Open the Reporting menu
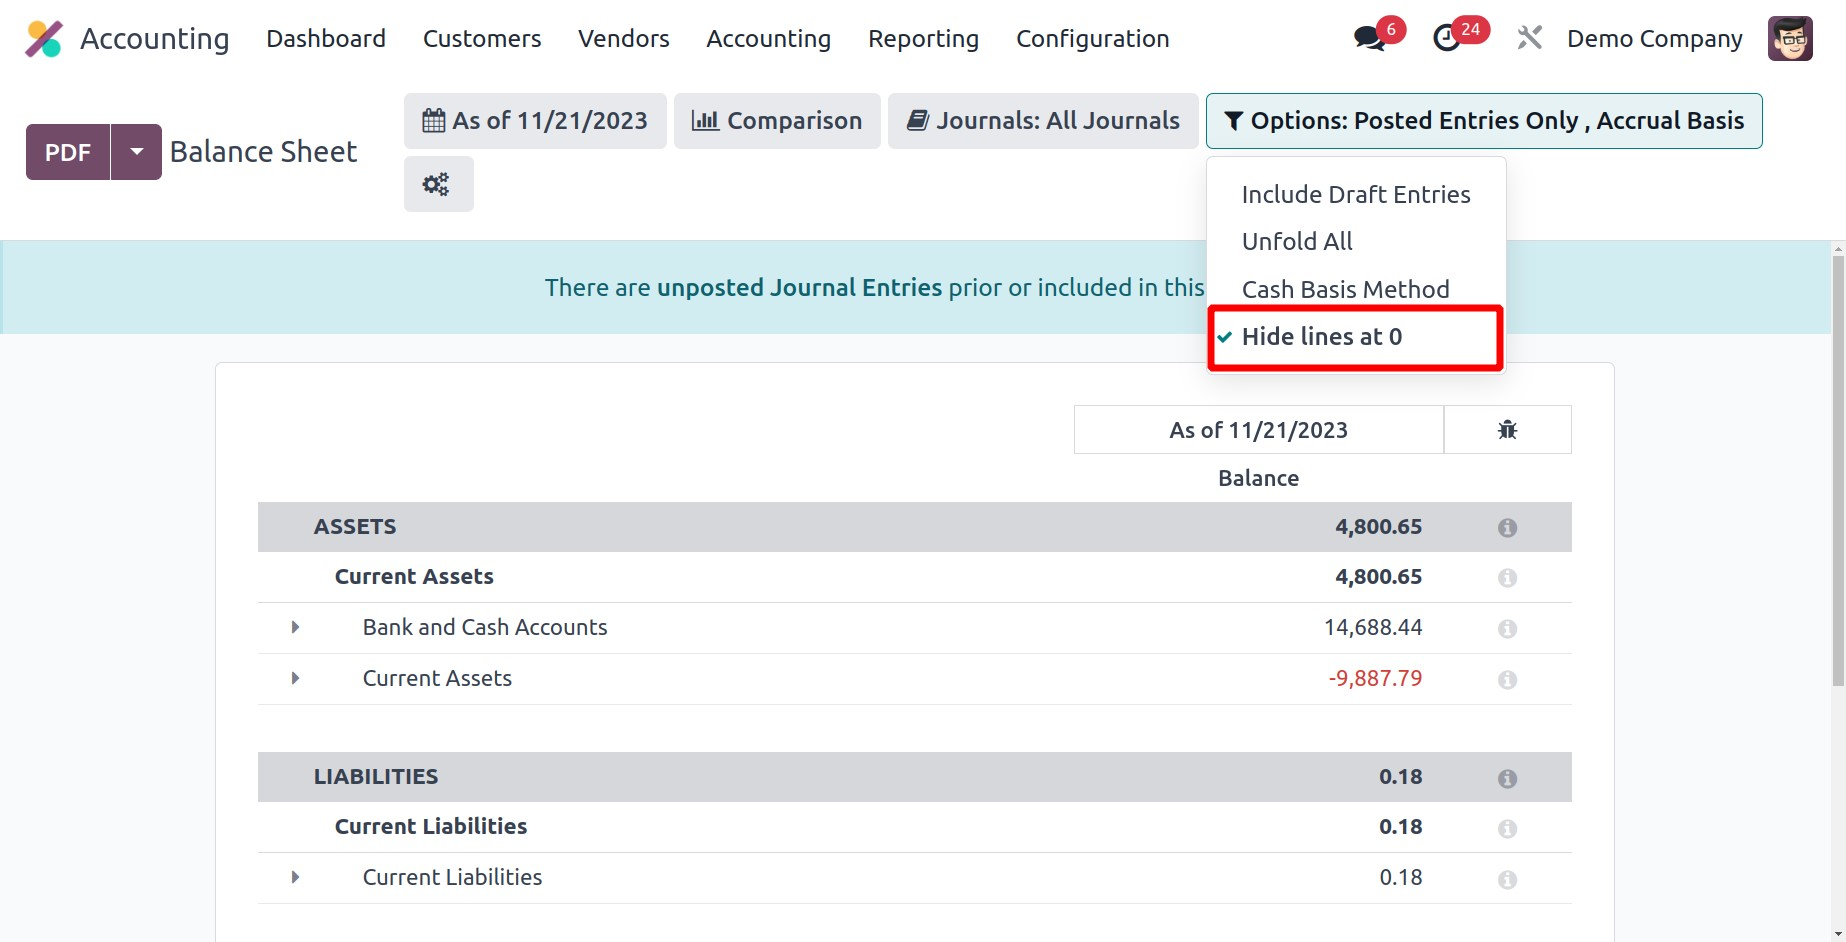This screenshot has width=1846, height=942. pos(923,39)
